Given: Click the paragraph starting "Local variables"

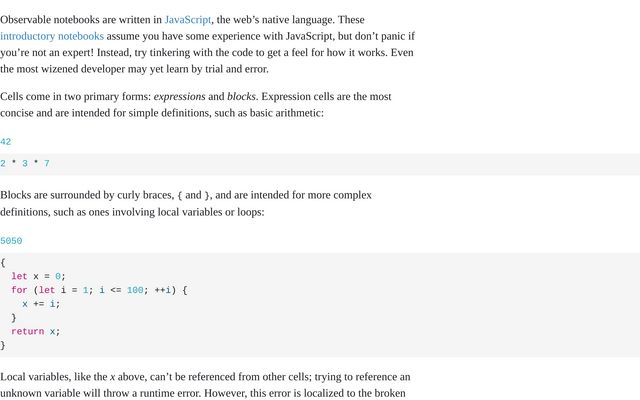Looking at the screenshot, I should [x=205, y=385].
